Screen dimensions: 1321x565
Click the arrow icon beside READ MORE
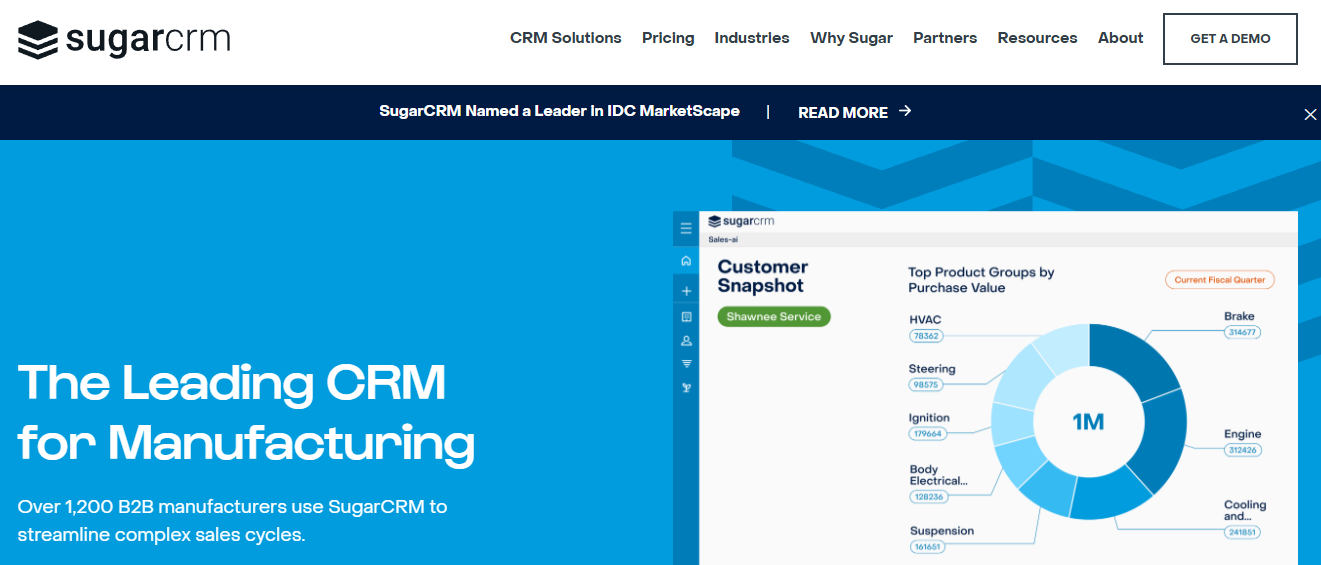[x=905, y=111]
